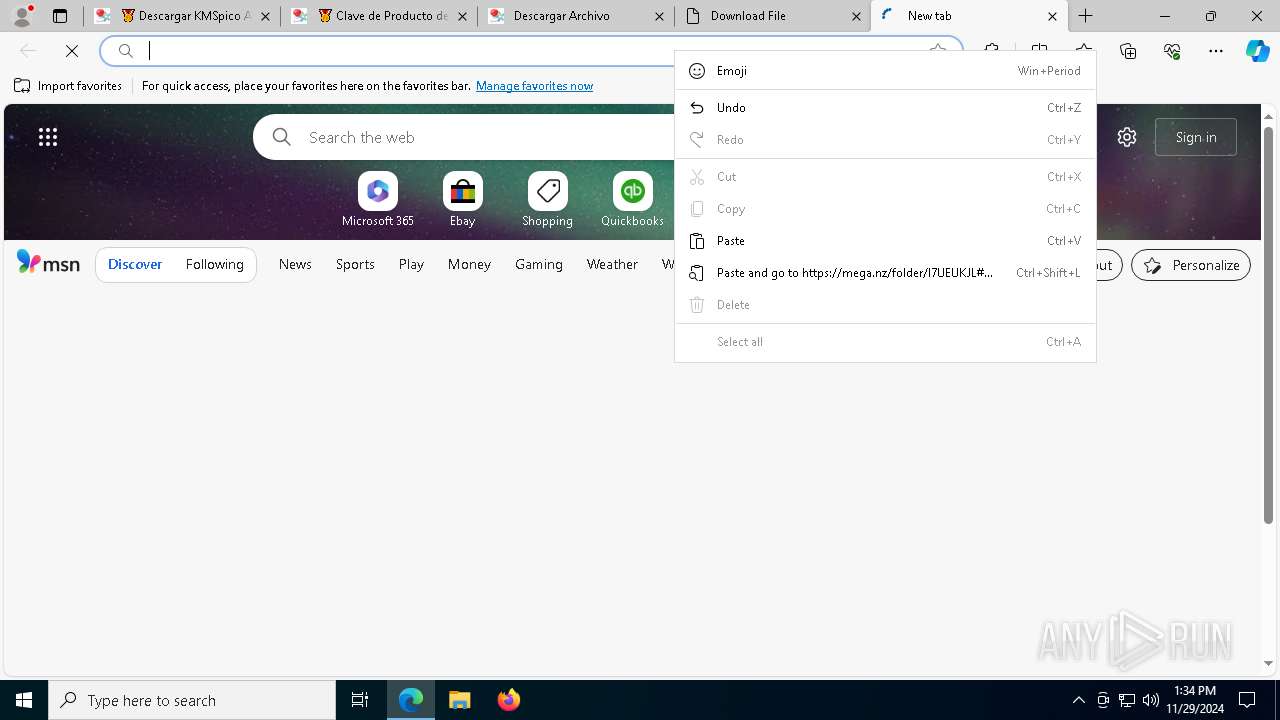Open the tab actions menu icon
The height and width of the screenshot is (720, 1280).
60,16
